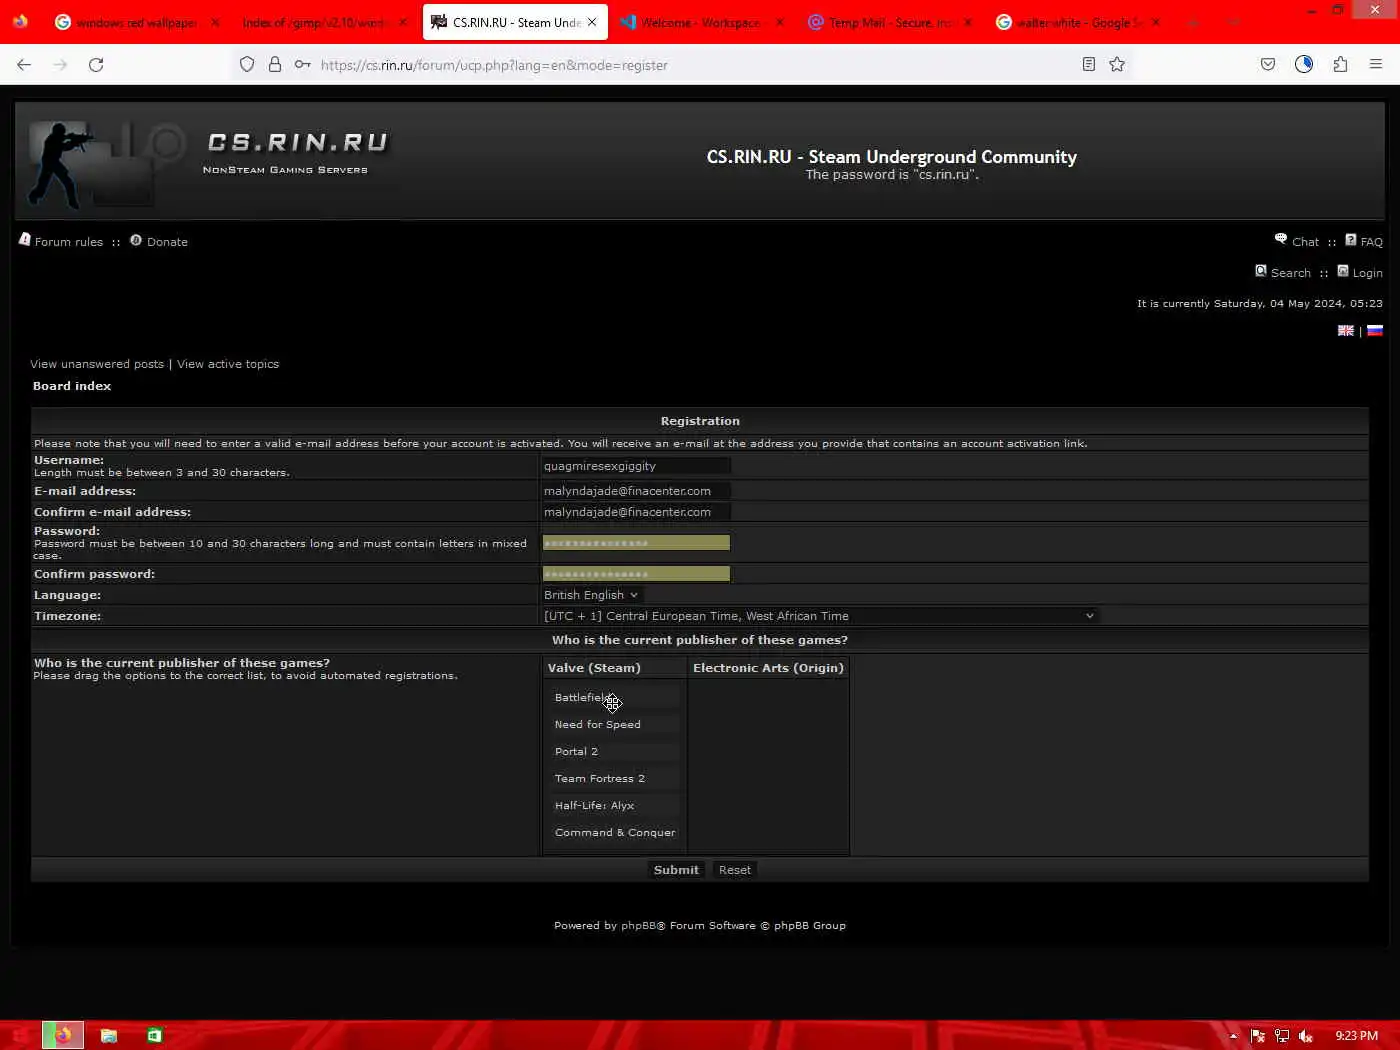The width and height of the screenshot is (1400, 1050).
Task: Open View active topics link
Action: pyautogui.click(x=228, y=364)
